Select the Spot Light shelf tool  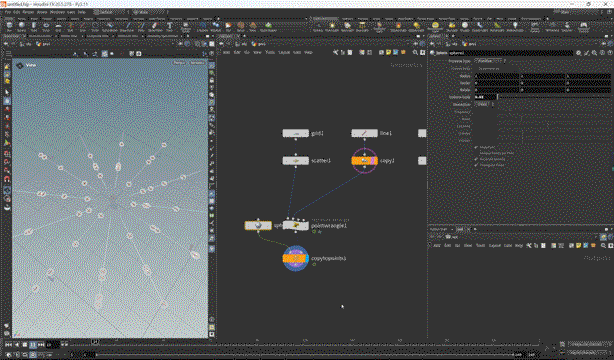coord(347,27)
